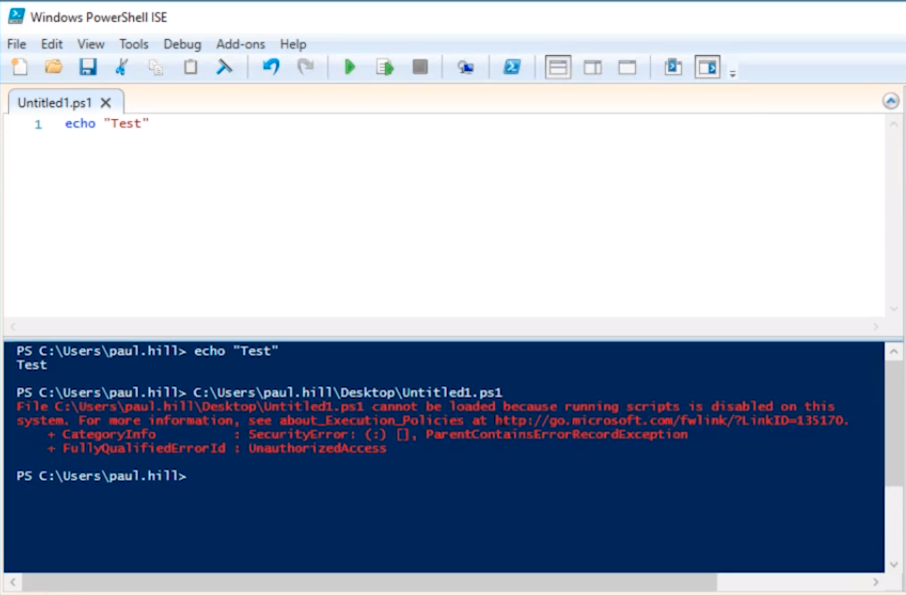Cut selection with scissors icon
The width and height of the screenshot is (906, 595).
pos(121,67)
